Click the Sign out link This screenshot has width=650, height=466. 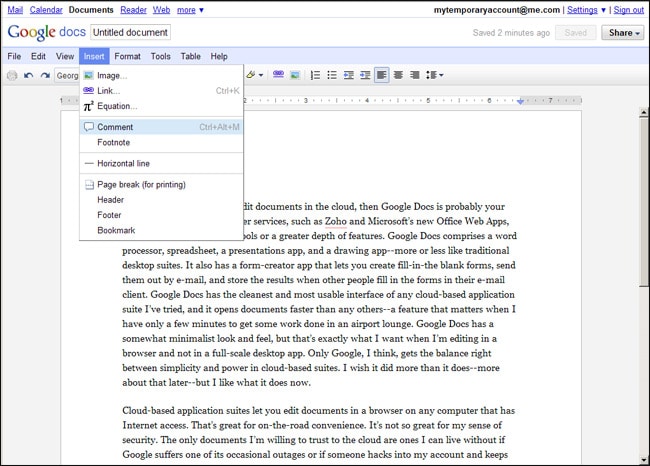pos(628,10)
